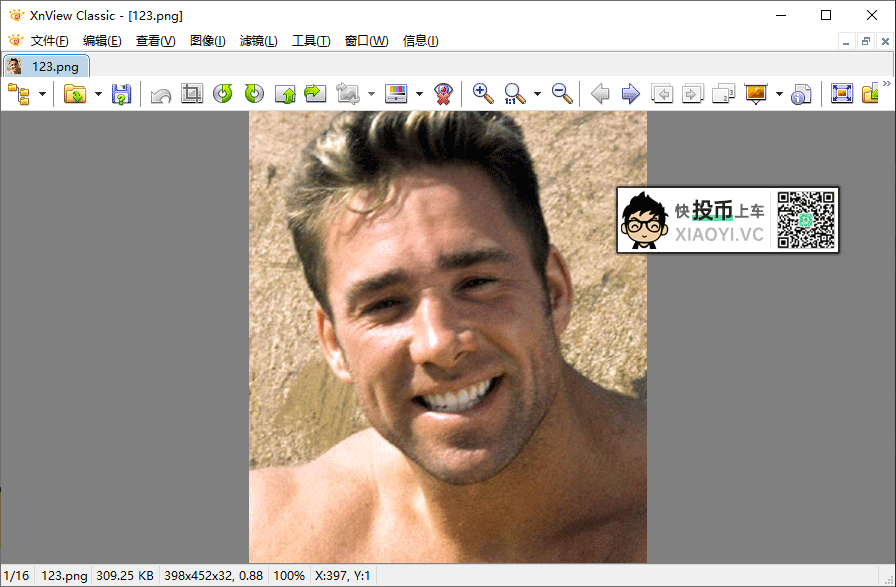Image resolution: width=896 pixels, height=587 pixels.
Task: Toggle fullscreen view mode
Action: coord(840,93)
